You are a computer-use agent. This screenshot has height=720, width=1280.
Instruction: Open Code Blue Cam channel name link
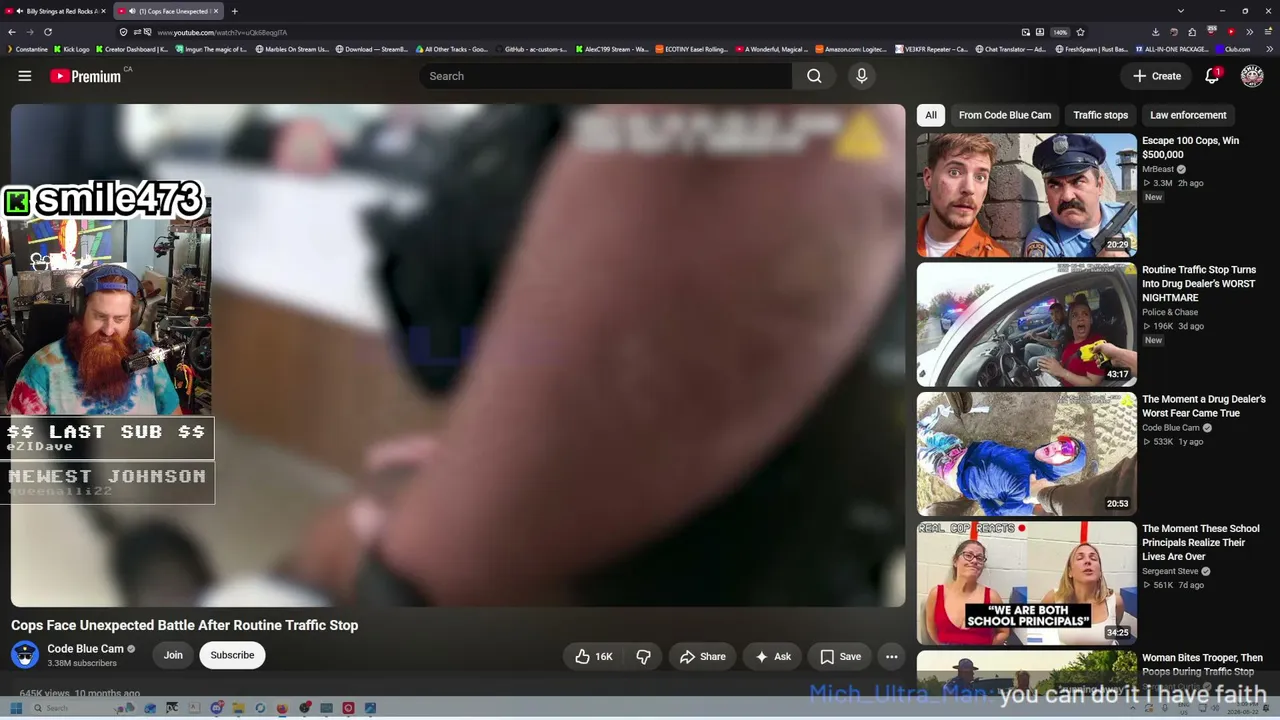pyautogui.click(x=85, y=649)
